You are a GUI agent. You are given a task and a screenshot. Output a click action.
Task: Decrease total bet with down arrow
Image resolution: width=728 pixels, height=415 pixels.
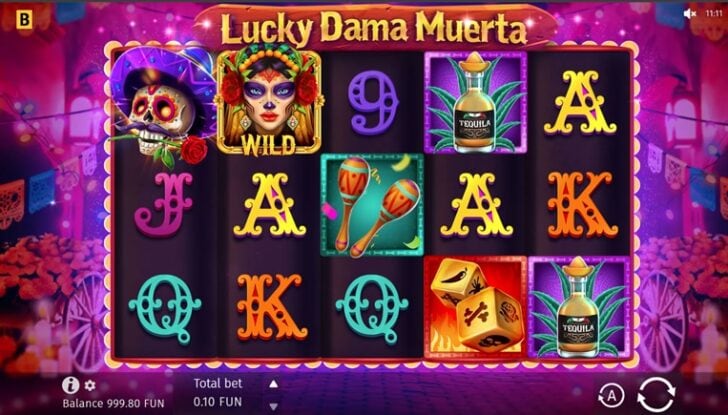coord(274,406)
